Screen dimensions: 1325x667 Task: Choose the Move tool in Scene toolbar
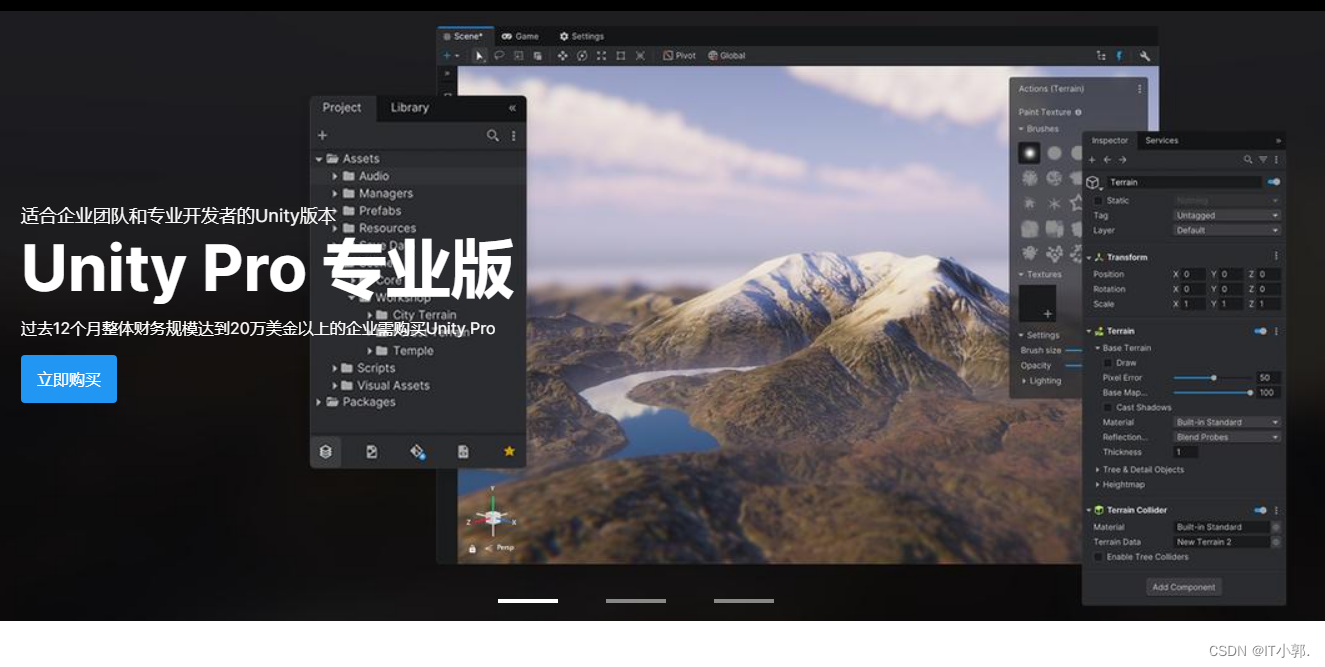click(x=563, y=56)
